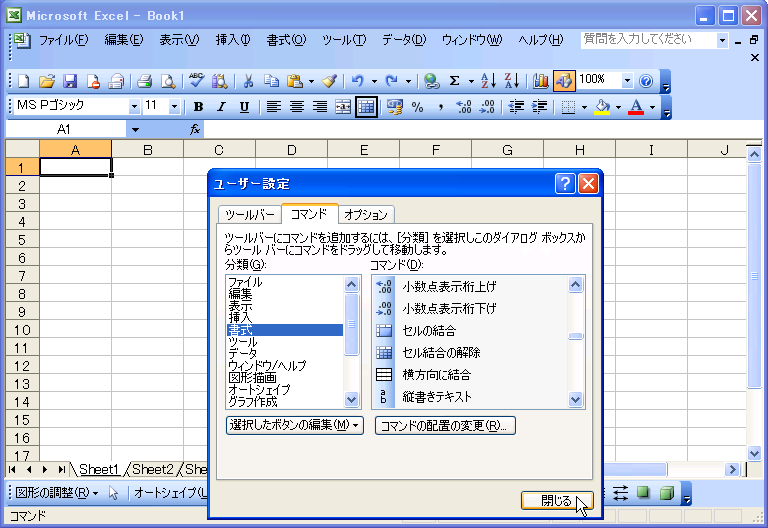Click the New workbook icon

23,81
